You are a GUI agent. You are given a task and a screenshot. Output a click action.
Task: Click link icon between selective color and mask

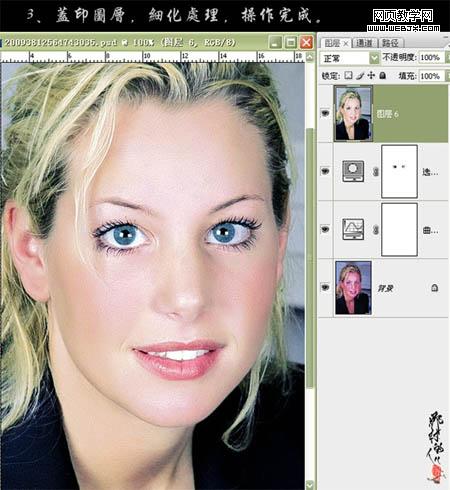[376, 172]
